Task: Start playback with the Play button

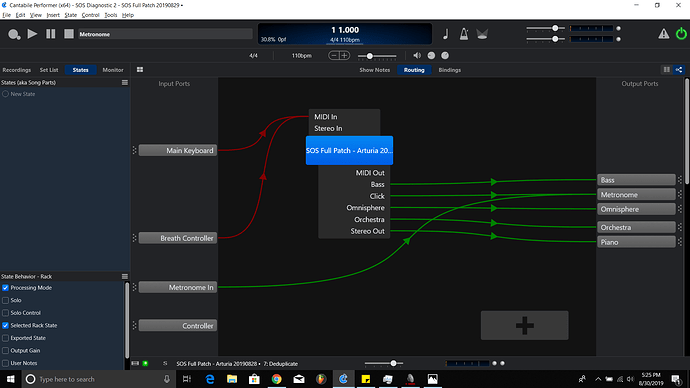Action: click(x=32, y=34)
